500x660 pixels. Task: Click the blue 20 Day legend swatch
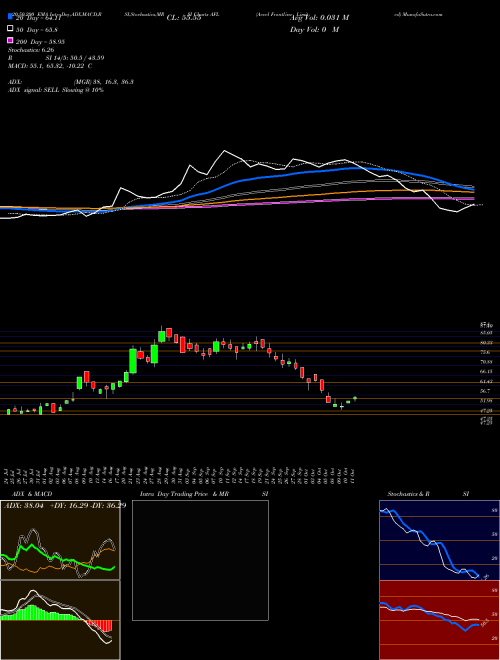coord(10,16)
